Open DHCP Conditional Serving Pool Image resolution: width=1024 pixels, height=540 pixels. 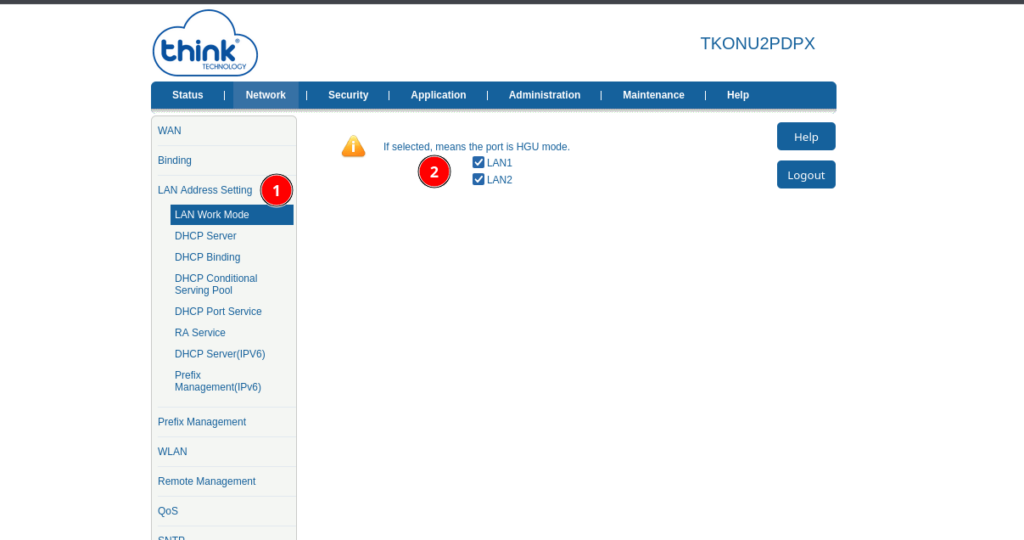[x=216, y=284]
